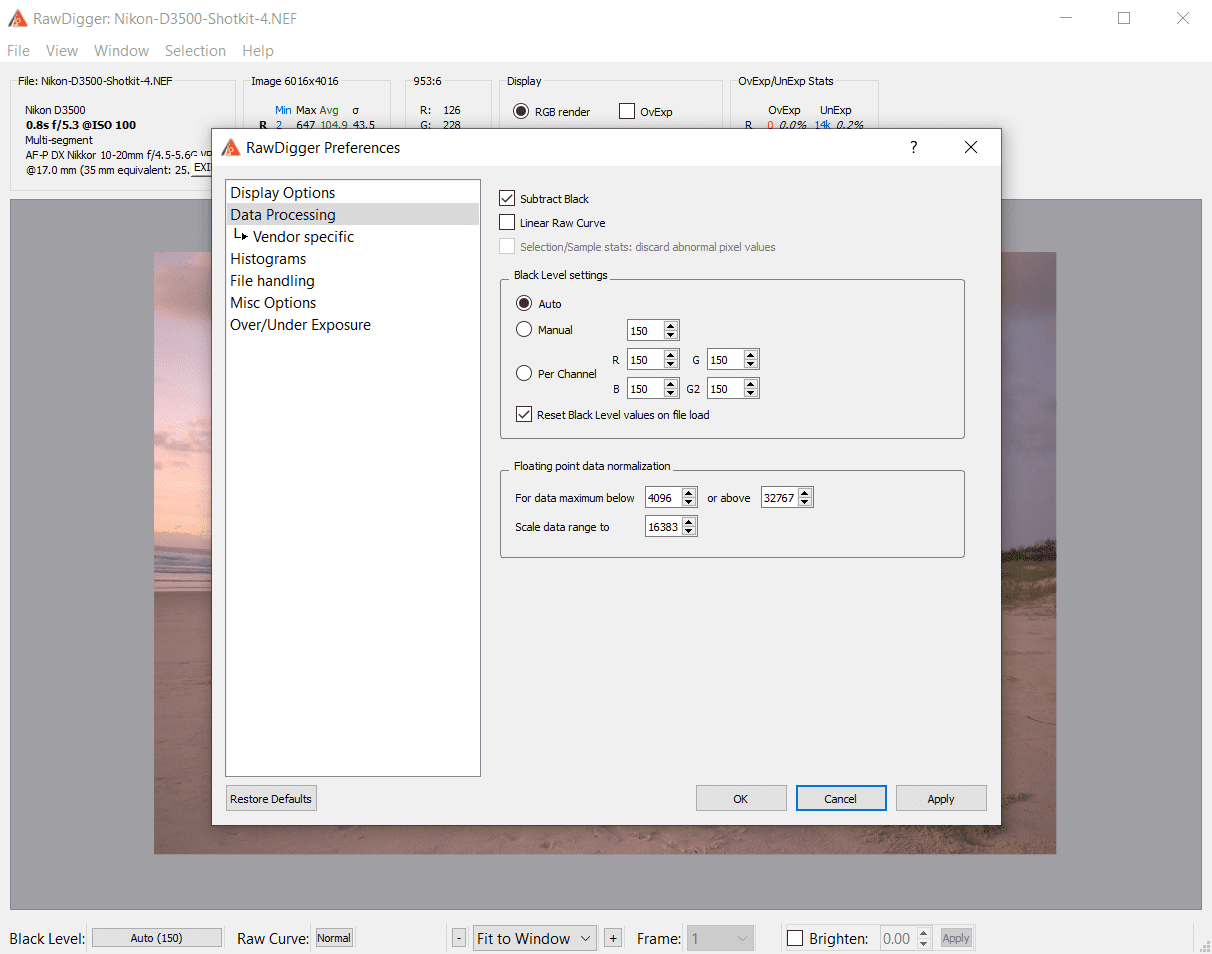Screen dimensions: 1212x954
Task: Enable the Linear Raw Curve checkbox
Action: click(507, 222)
